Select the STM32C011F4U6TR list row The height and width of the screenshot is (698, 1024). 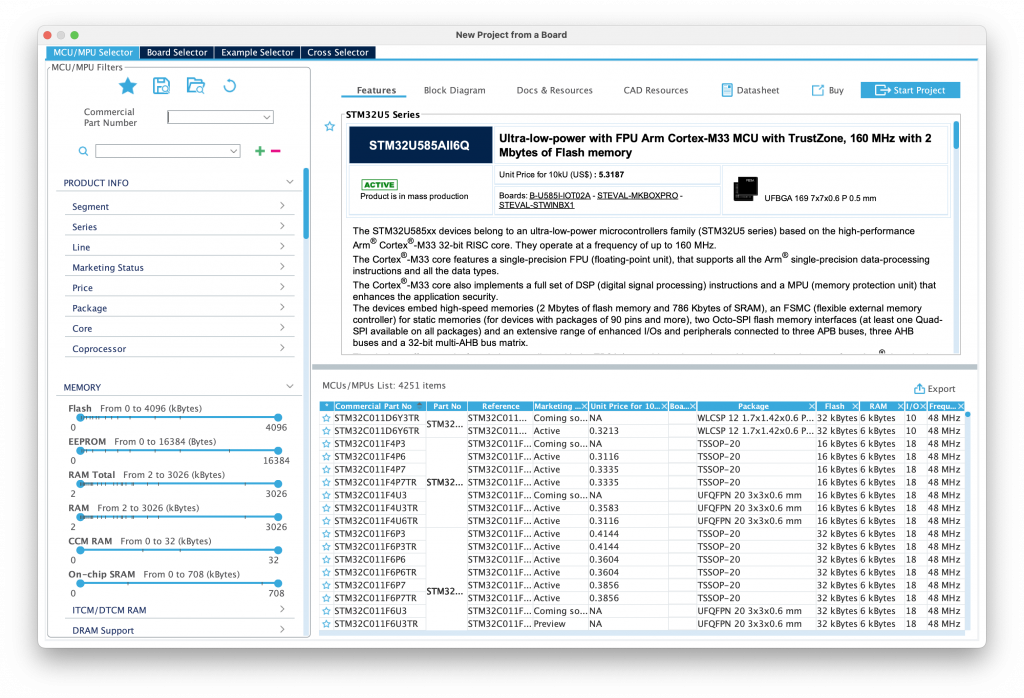643,521
